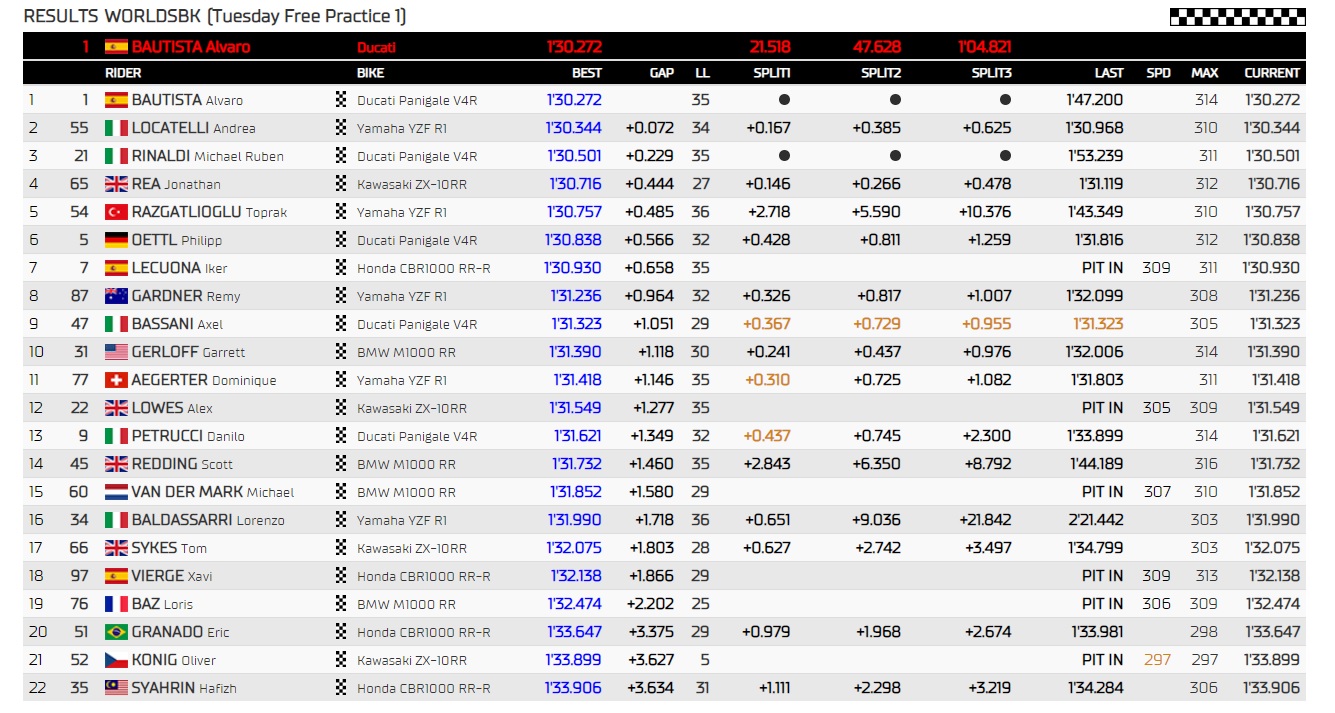Click the SPLIT3 column header
The width and height of the screenshot is (1335, 713).
[x=991, y=73]
